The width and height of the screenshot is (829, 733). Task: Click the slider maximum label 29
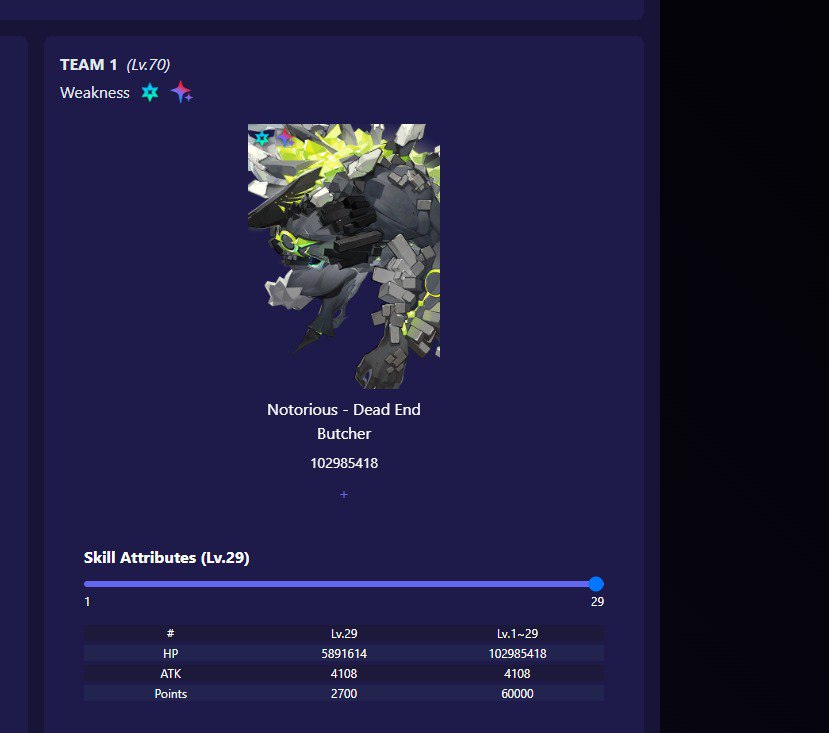(x=597, y=602)
